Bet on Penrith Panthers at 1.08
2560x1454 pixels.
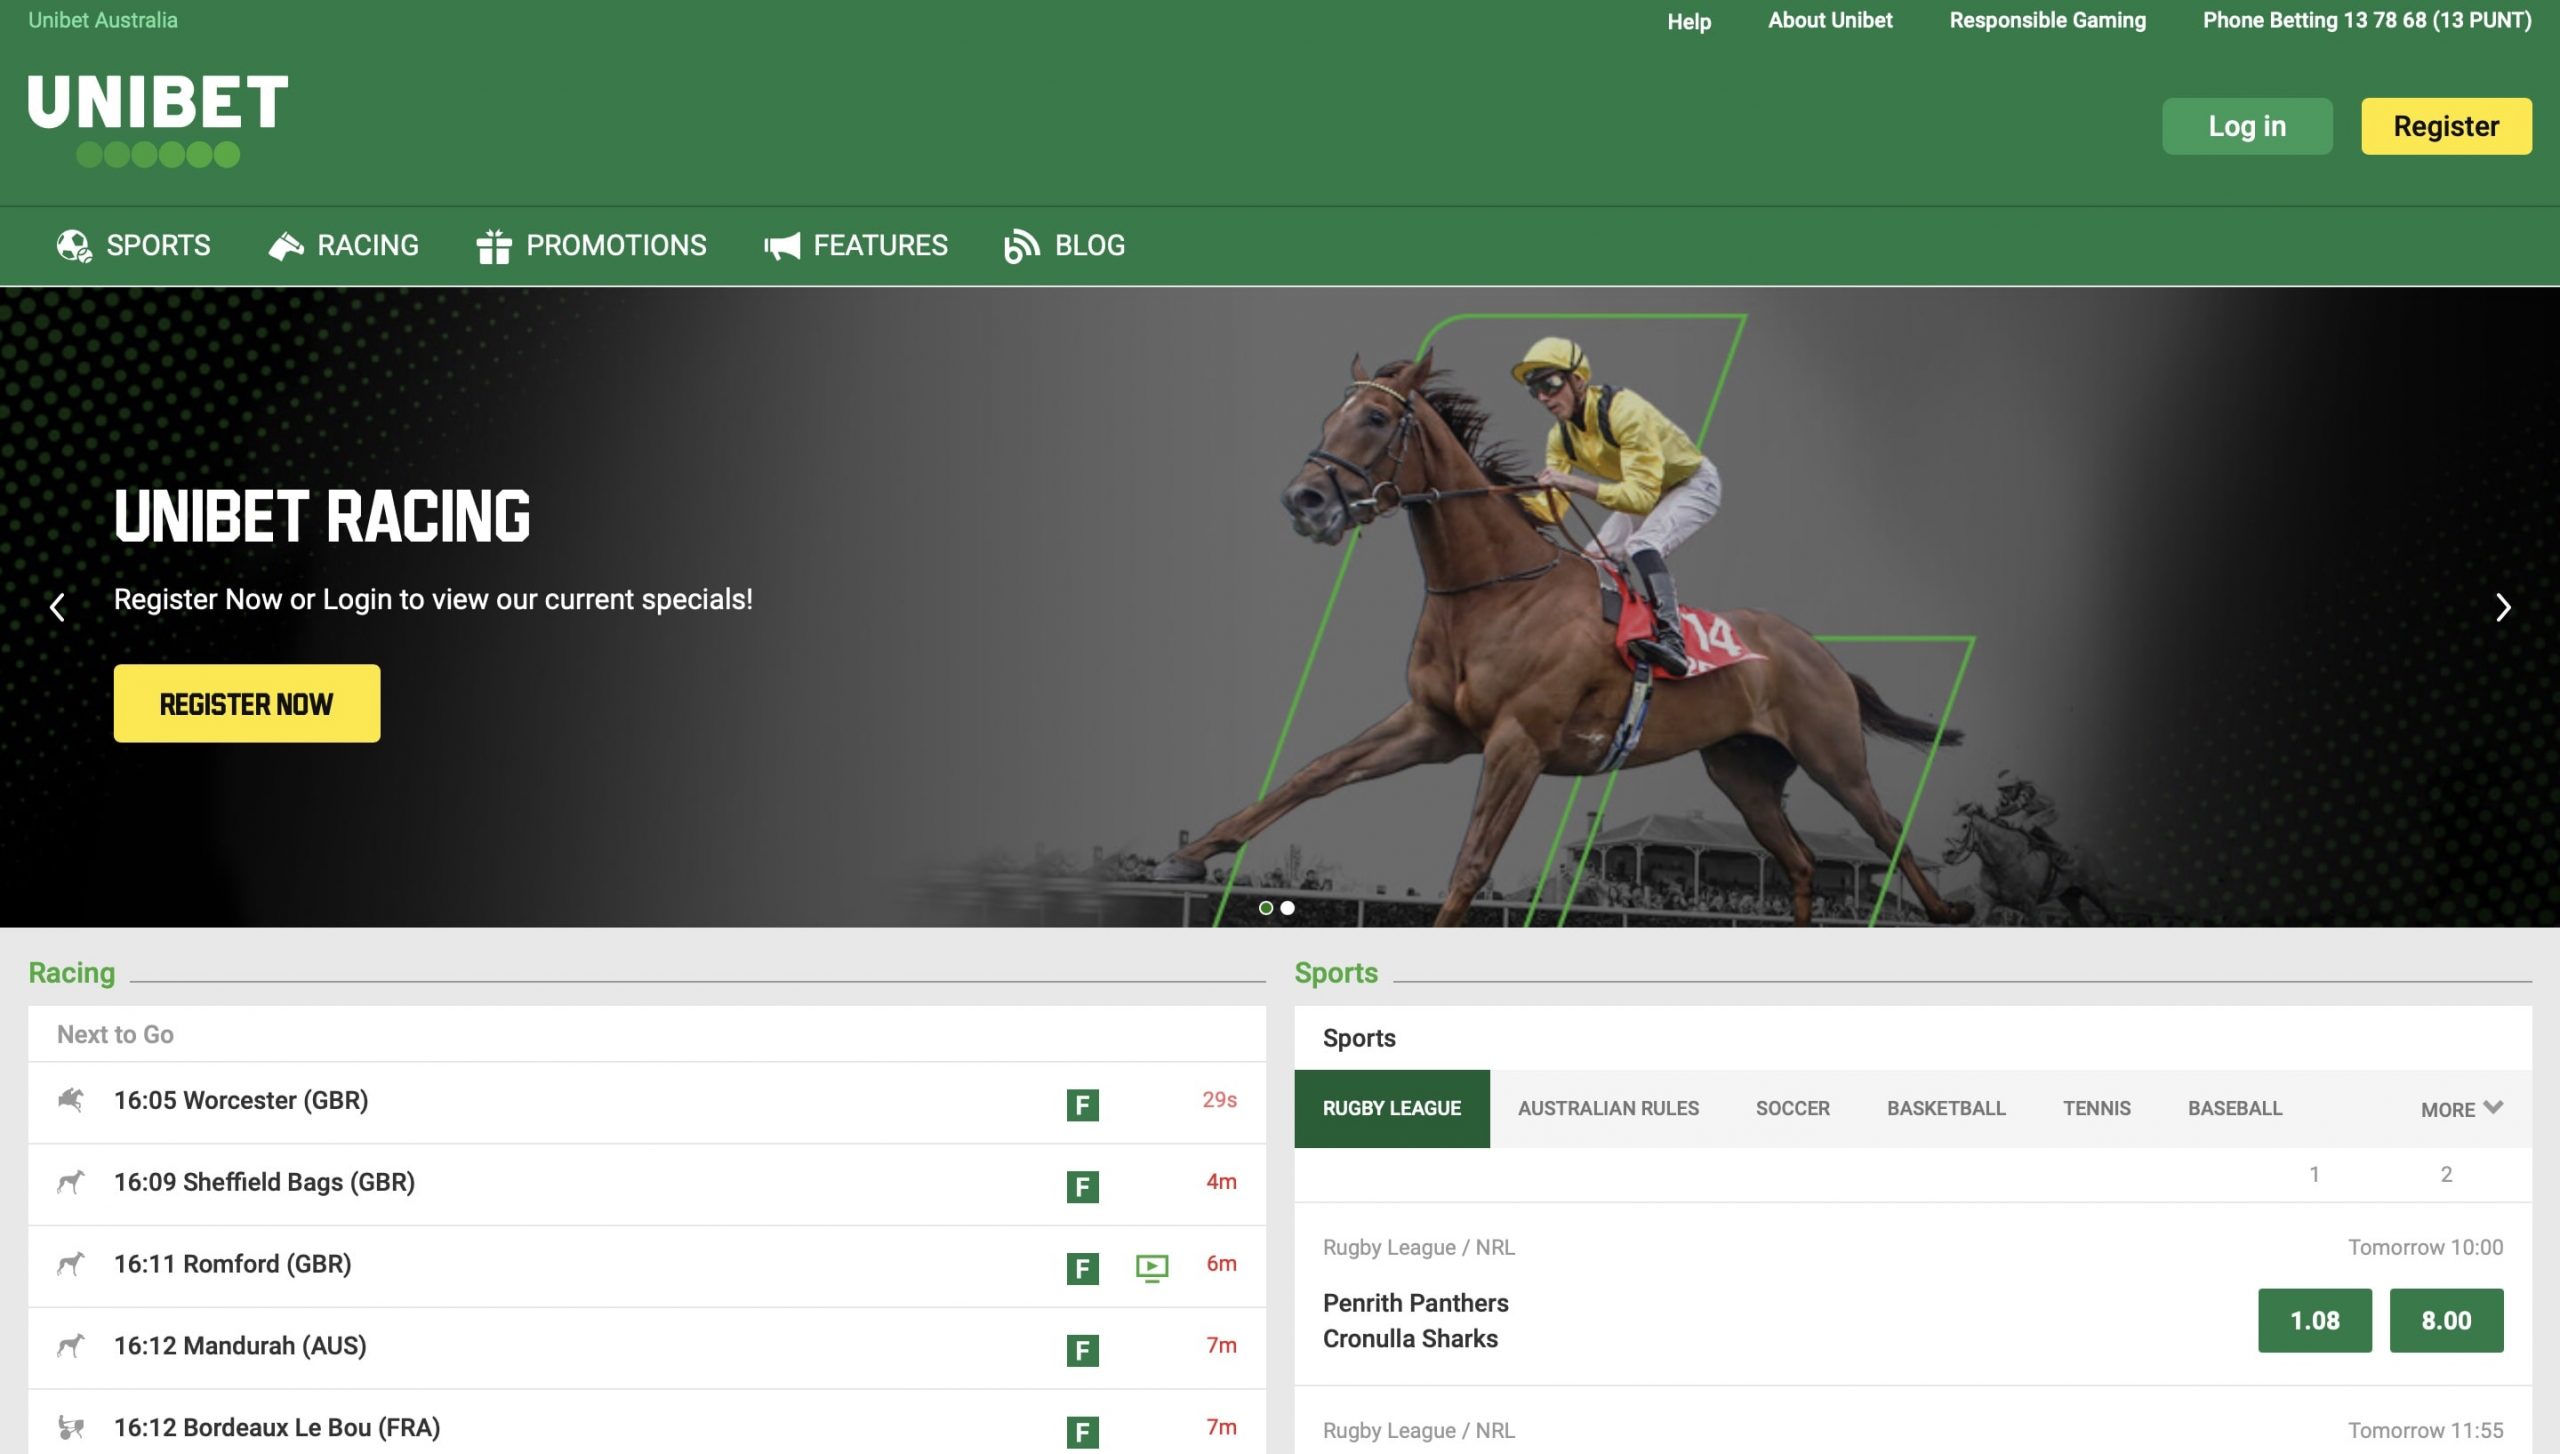coord(2315,1321)
